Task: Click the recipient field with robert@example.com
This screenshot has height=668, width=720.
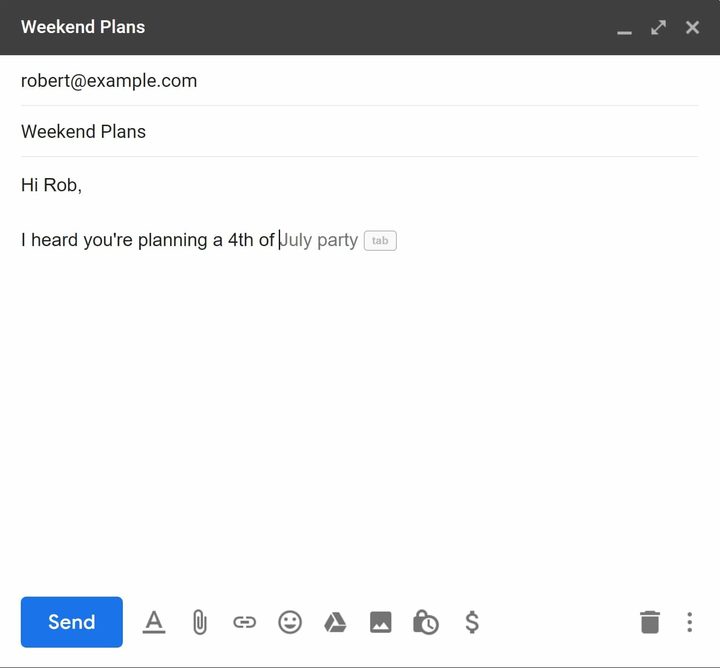Action: click(x=109, y=81)
